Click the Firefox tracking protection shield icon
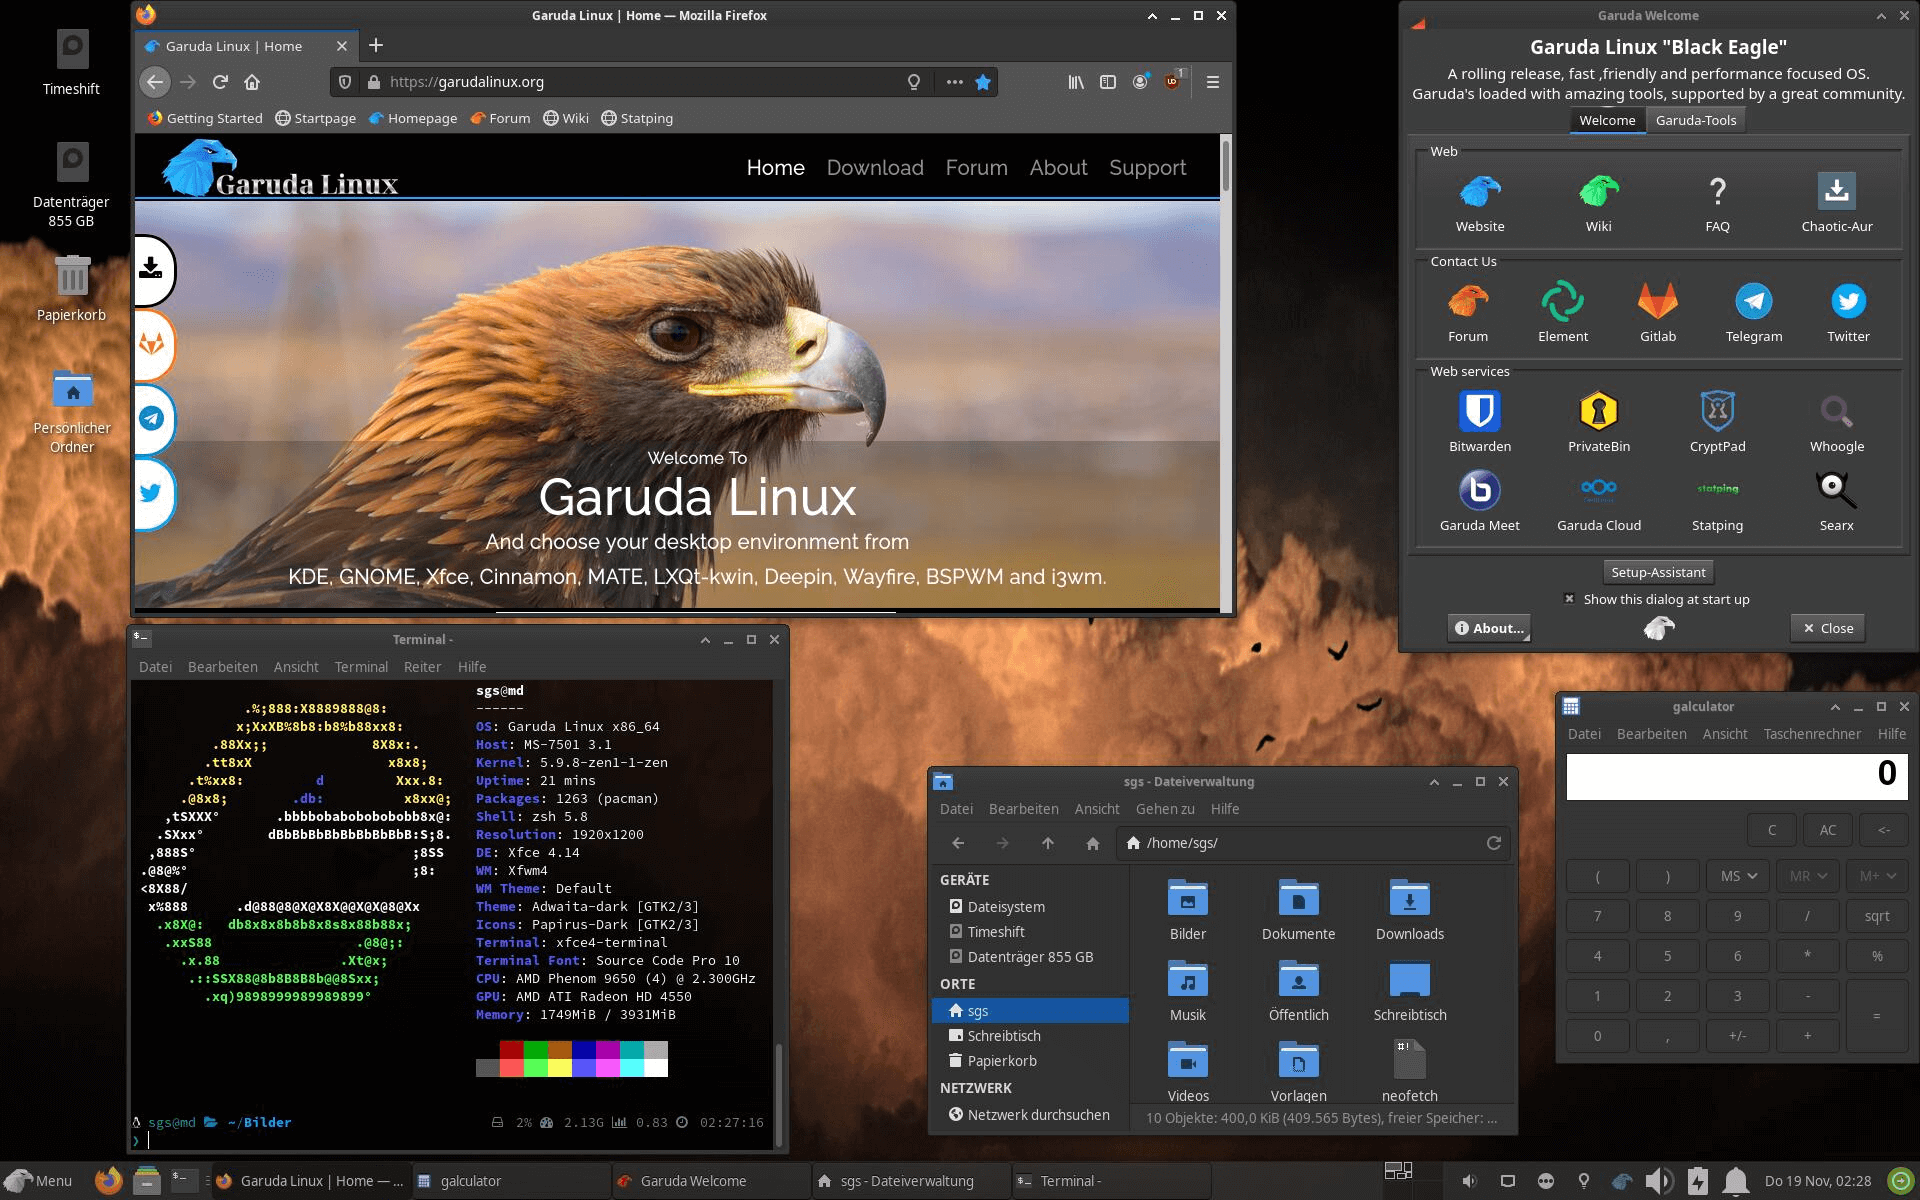This screenshot has height=1200, width=1920. click(x=345, y=82)
